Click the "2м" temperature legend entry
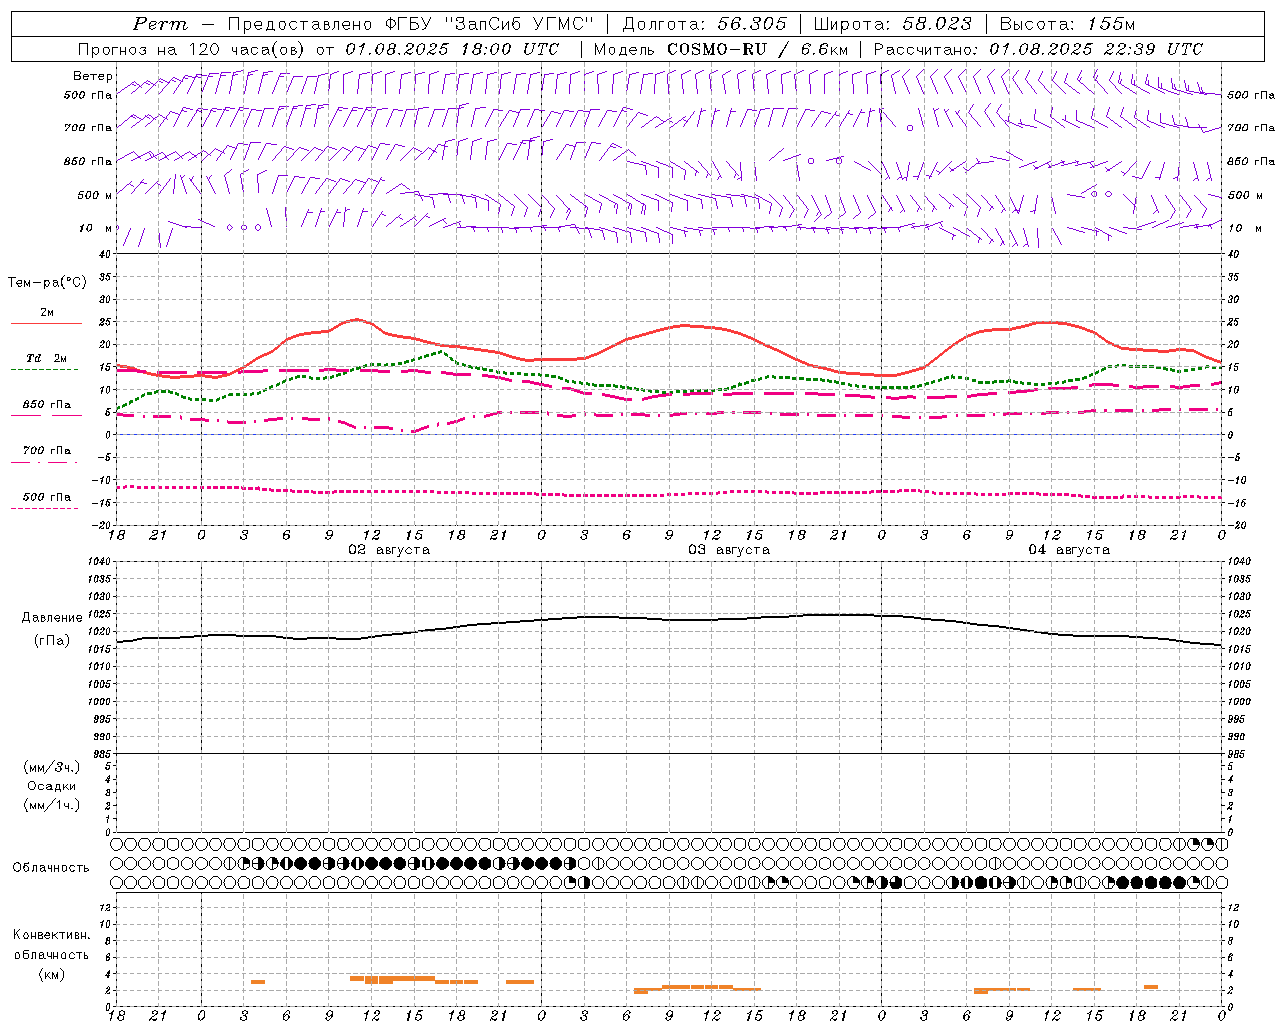Screen dimensions: 1280x1024 point(47,312)
